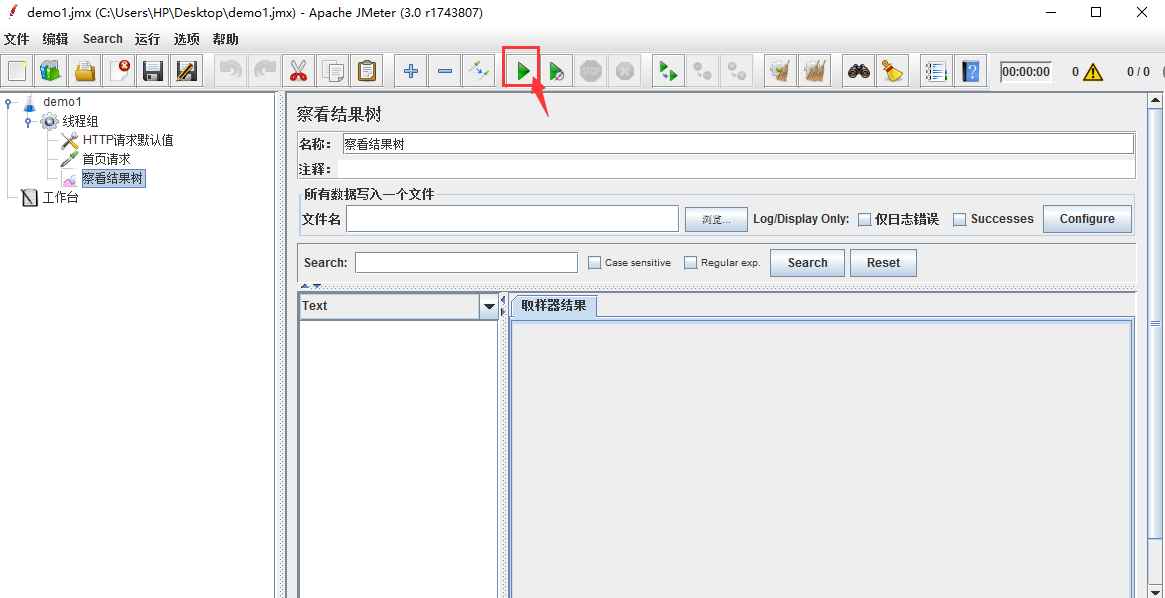
Task: Select 首页请求 sampler in the tree
Action: coord(106,159)
